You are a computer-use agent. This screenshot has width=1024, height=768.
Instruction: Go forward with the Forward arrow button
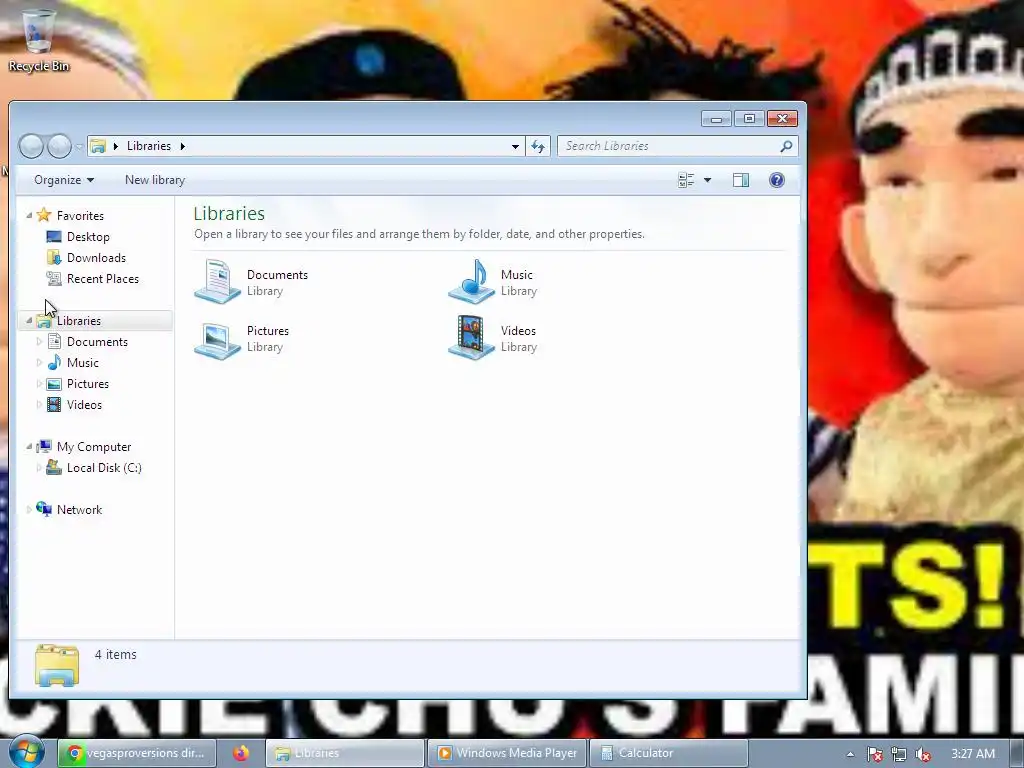point(59,146)
